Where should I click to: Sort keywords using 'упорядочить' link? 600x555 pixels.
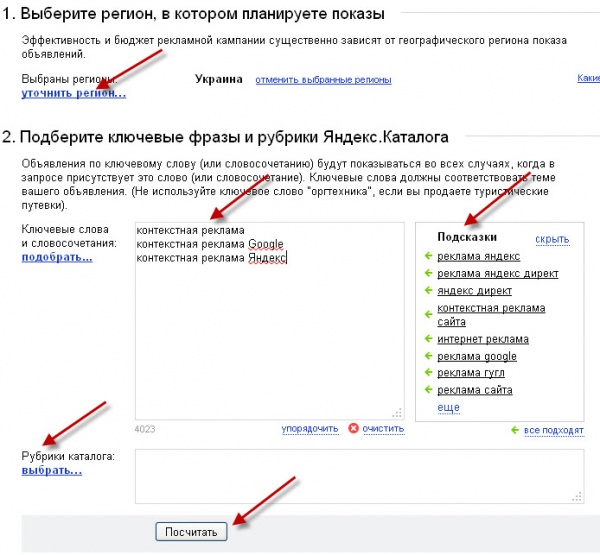[309, 429]
